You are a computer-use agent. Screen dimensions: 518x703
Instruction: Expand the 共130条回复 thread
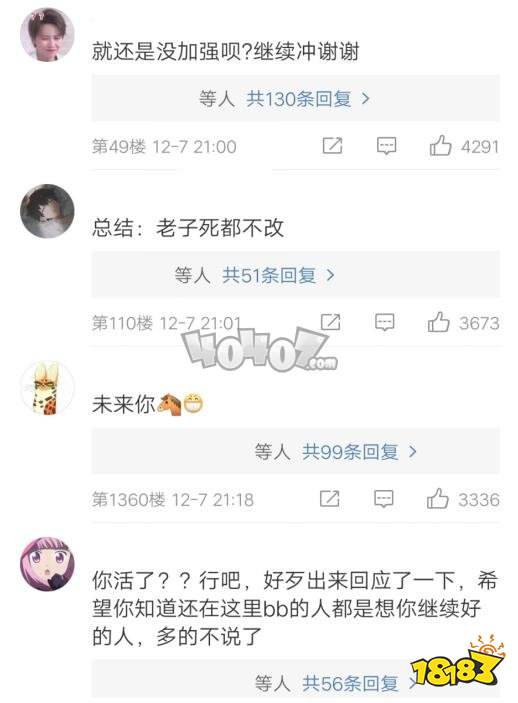click(307, 98)
